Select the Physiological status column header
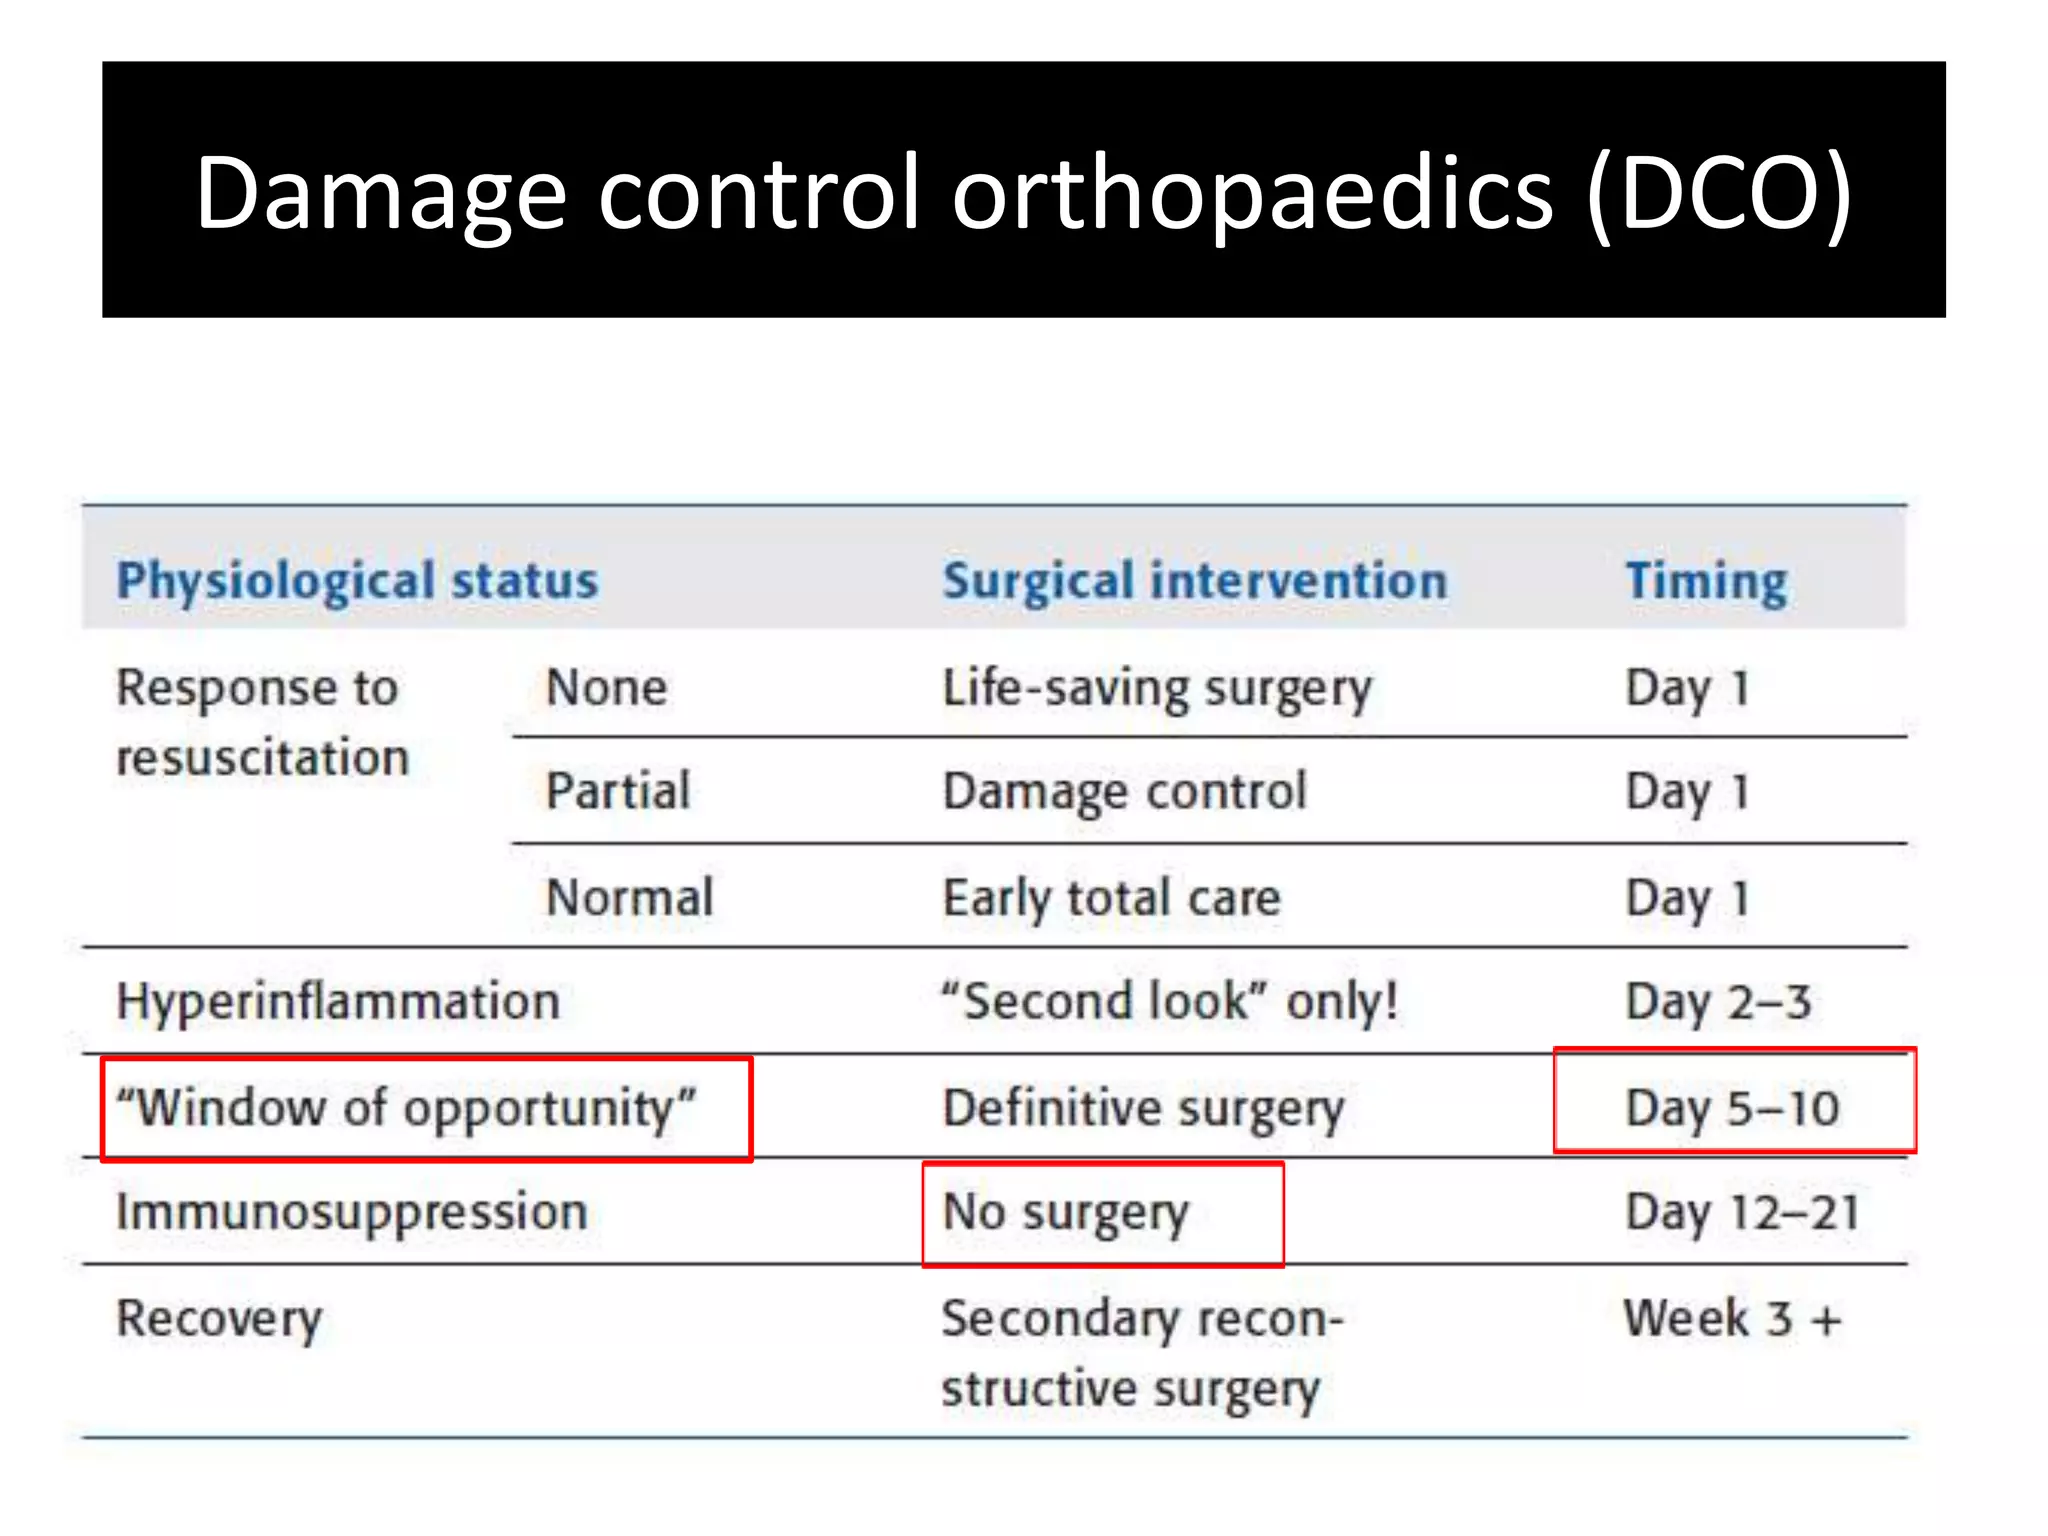2048x1536 pixels. [x=357, y=581]
